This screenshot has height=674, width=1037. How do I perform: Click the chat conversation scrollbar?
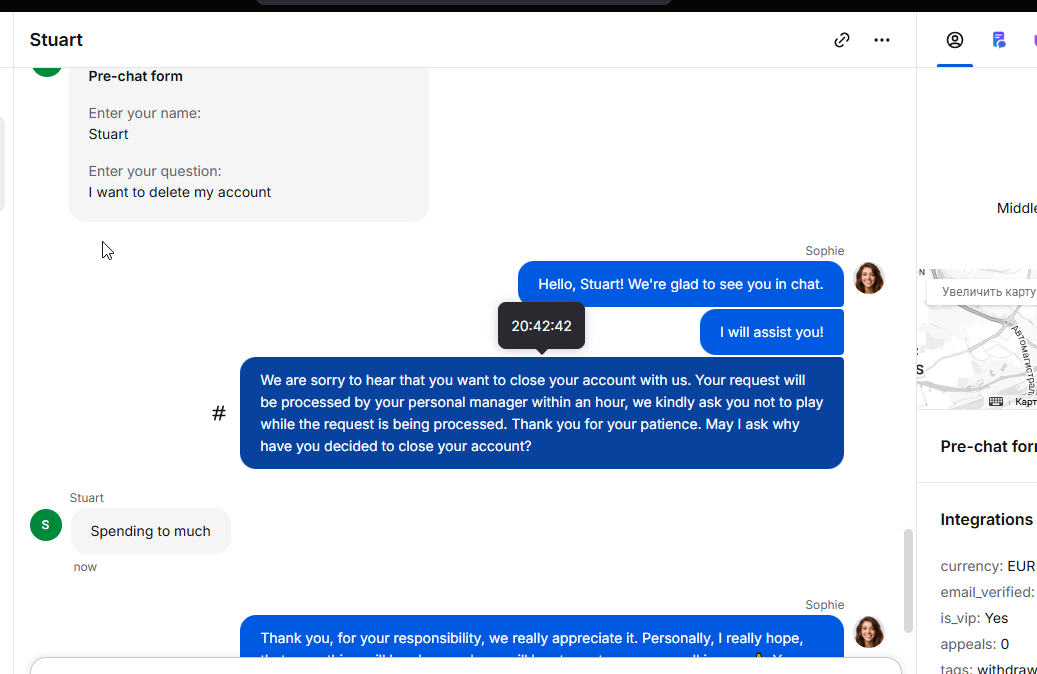click(908, 580)
